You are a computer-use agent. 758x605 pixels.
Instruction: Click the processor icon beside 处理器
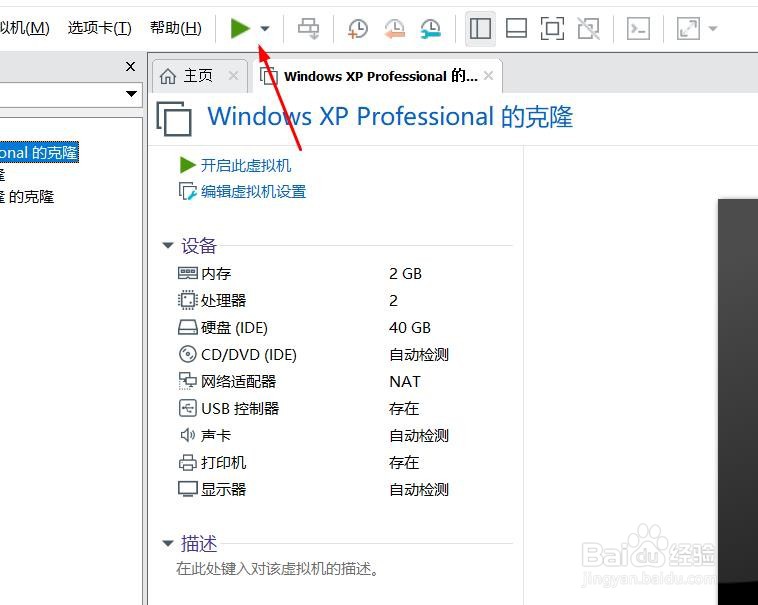[x=188, y=300]
